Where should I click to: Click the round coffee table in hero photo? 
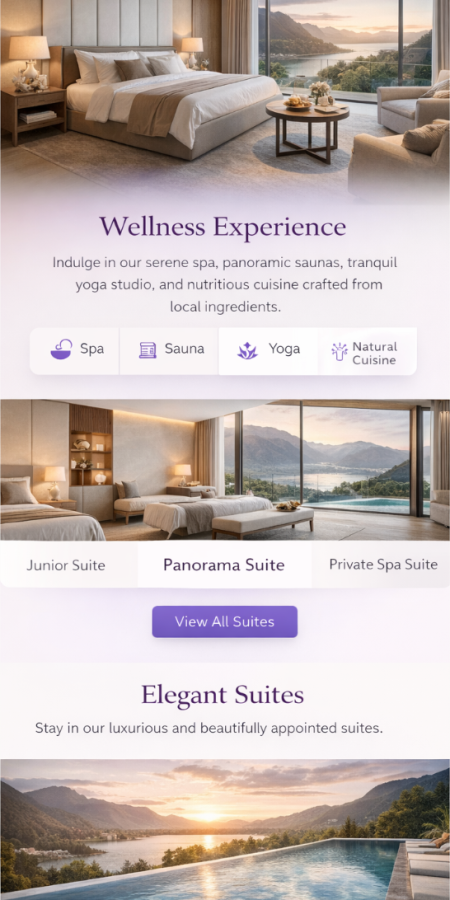tap(307, 127)
